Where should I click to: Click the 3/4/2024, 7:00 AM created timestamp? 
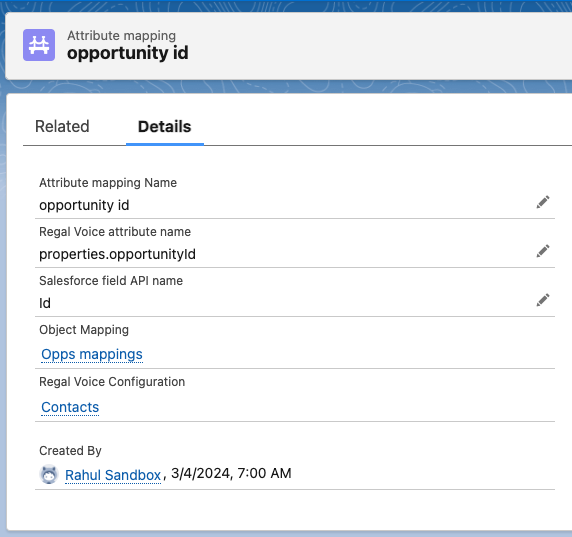[x=231, y=473]
